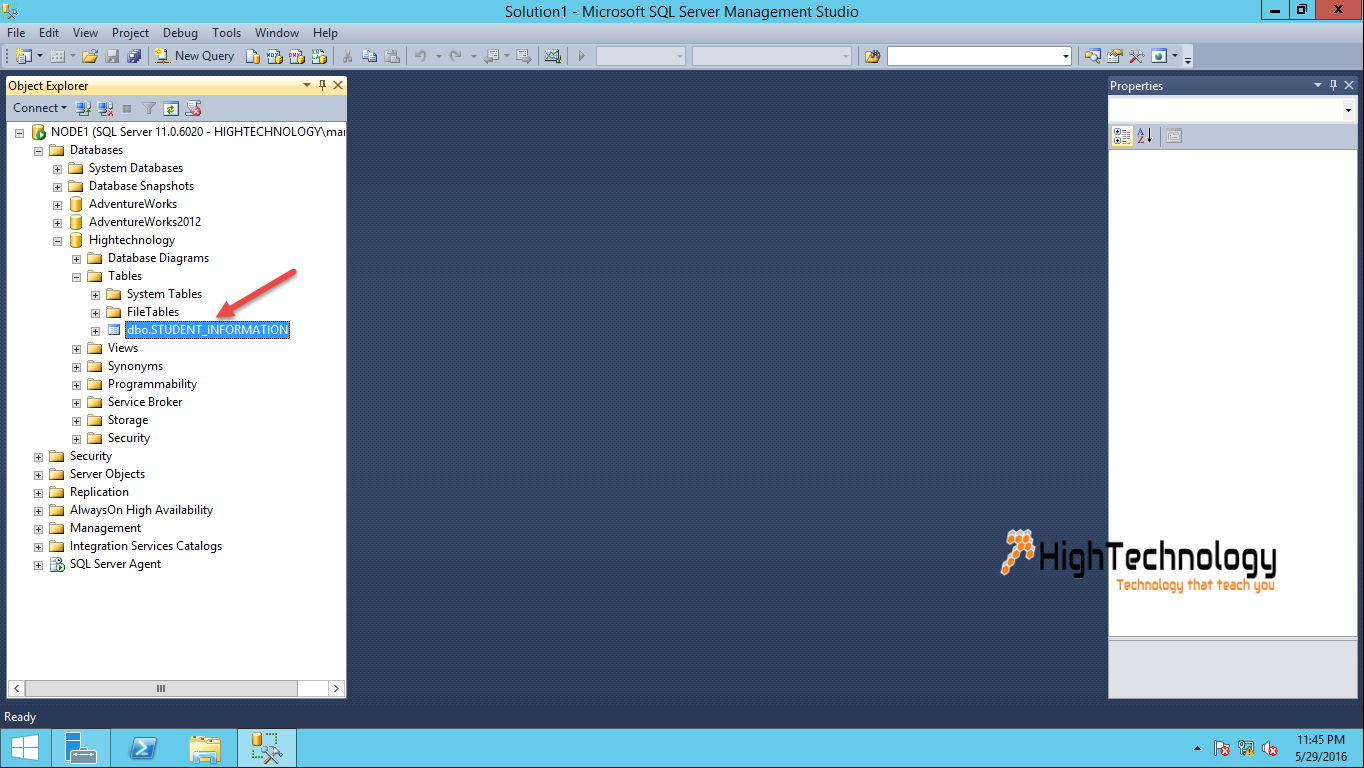This screenshot has width=1364, height=768.
Task: Click the Object Explorer horizontal scrollbar thumb
Action: (x=160, y=689)
